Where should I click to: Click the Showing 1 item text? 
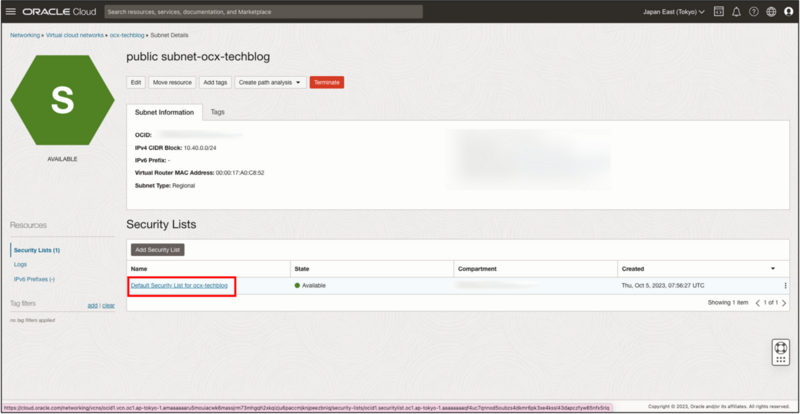pyautogui.click(x=728, y=303)
